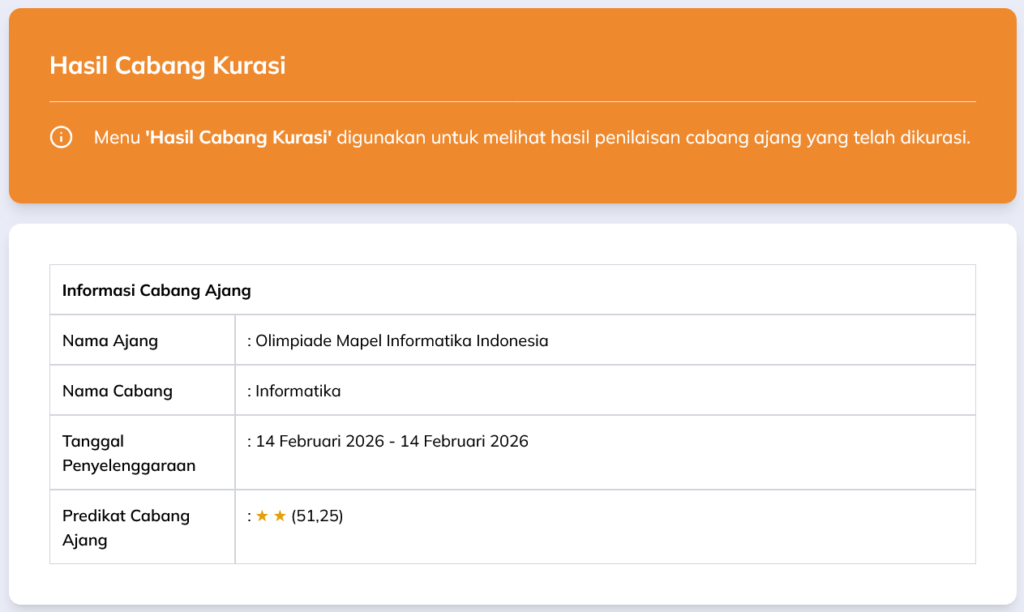The width and height of the screenshot is (1024, 612).
Task: Select the '14 Februari 2026 - 14 Februari 2026' date
Action: pyautogui.click(x=392, y=441)
